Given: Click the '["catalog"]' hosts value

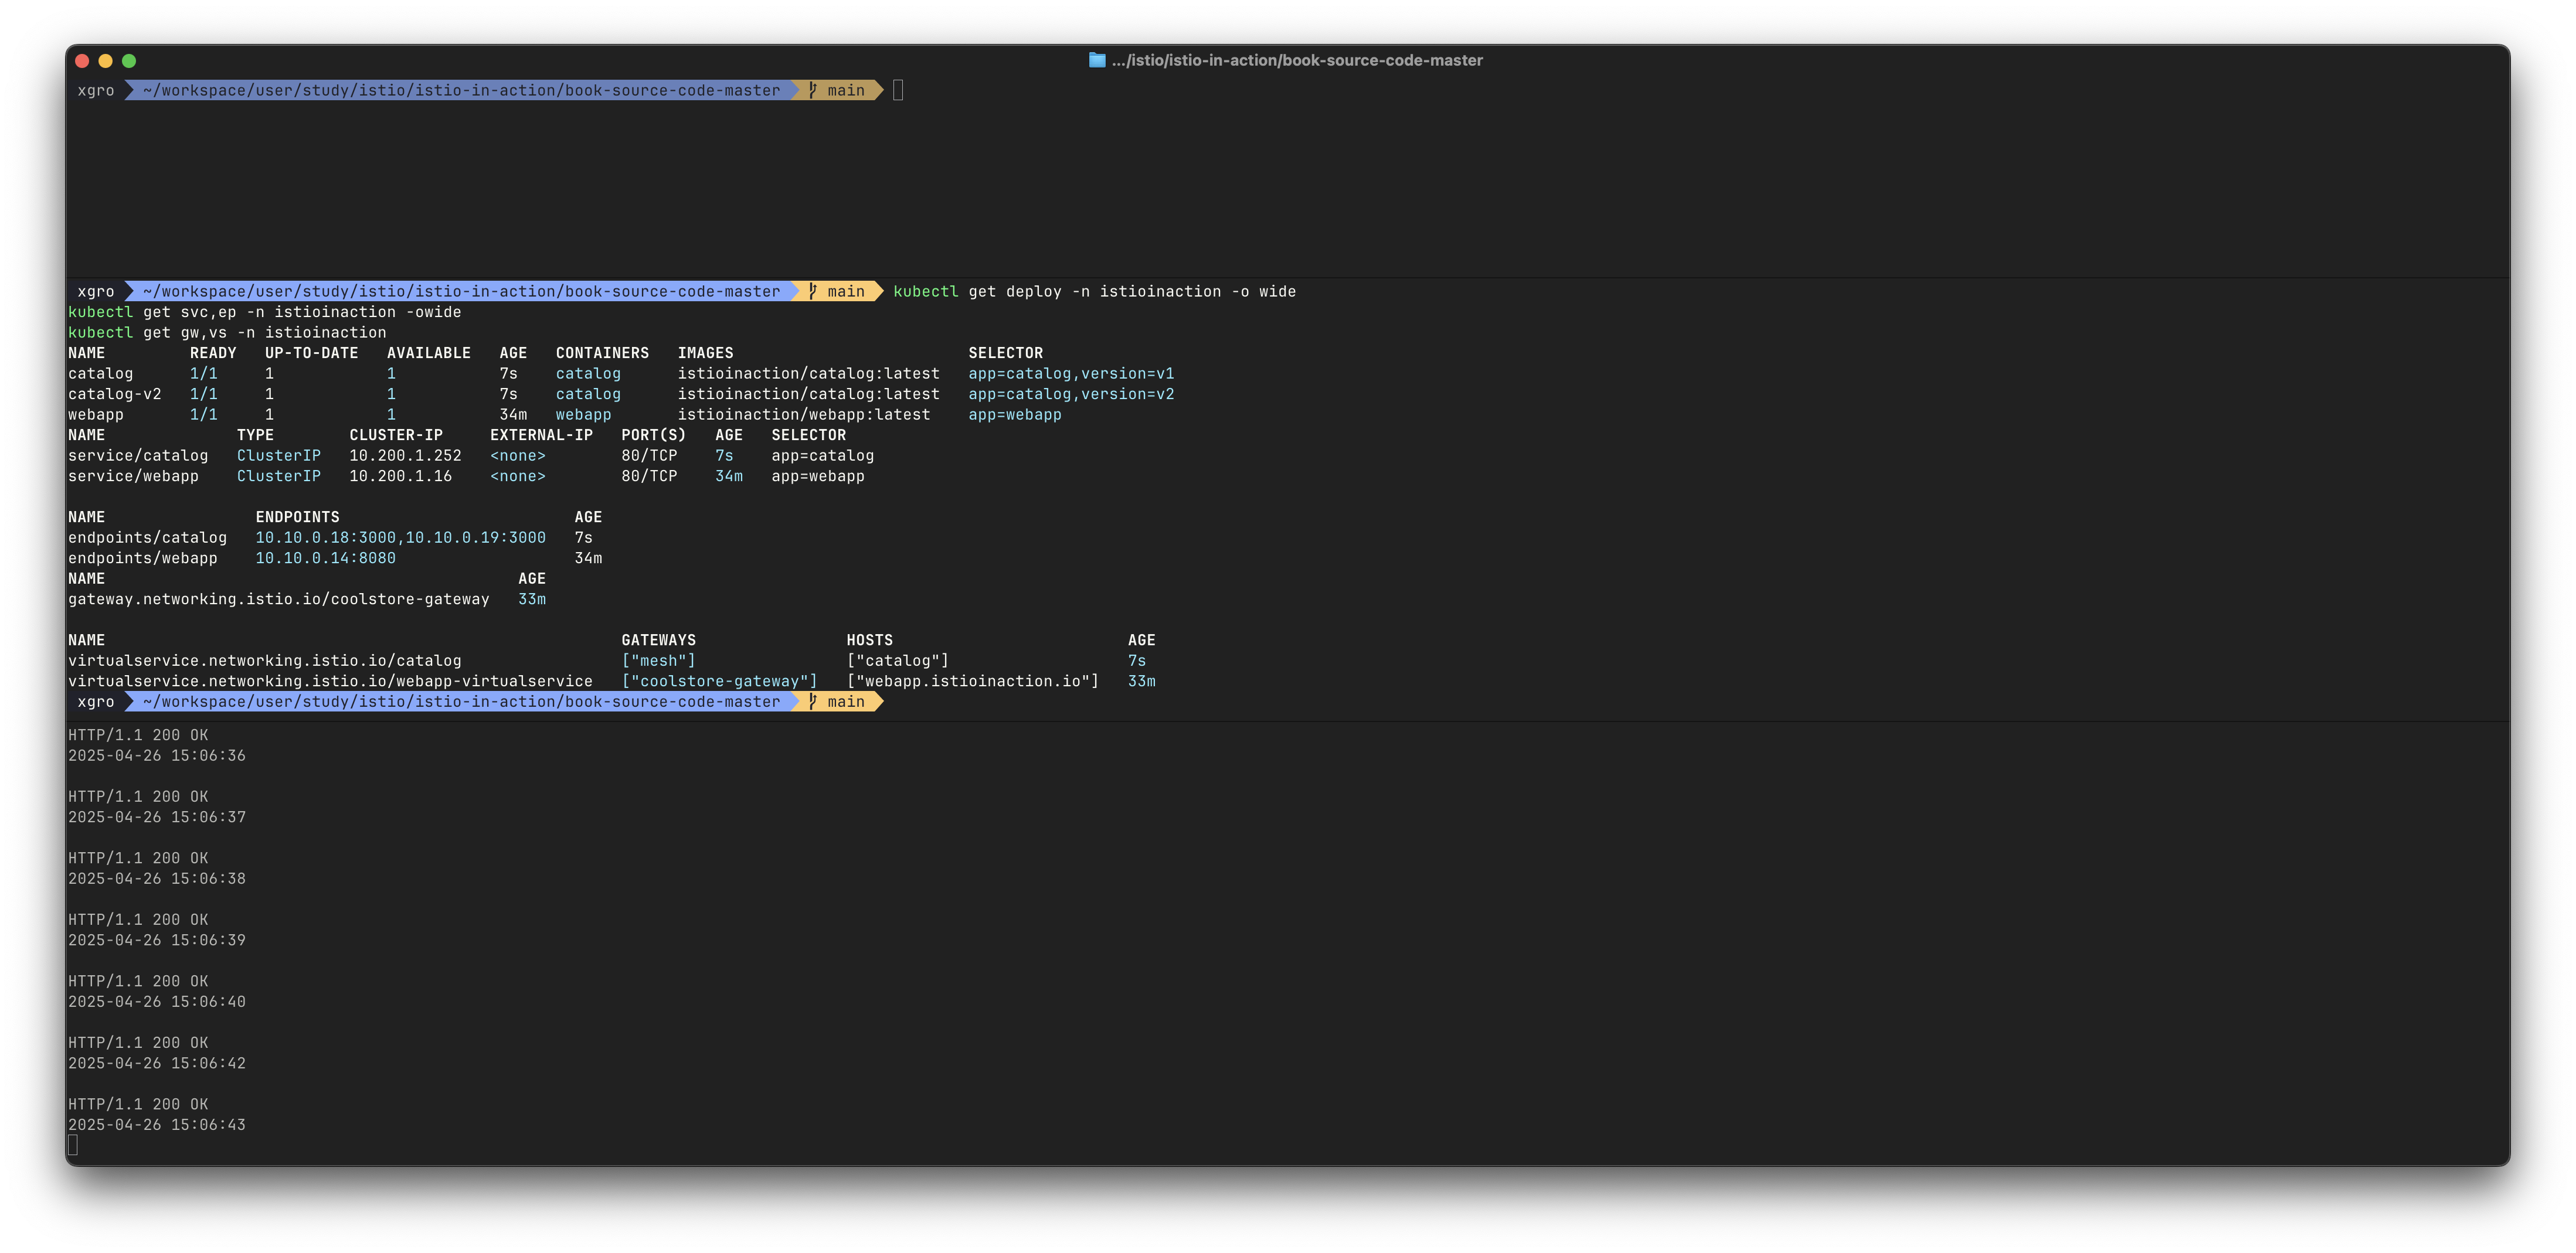Looking at the screenshot, I should click(897, 660).
